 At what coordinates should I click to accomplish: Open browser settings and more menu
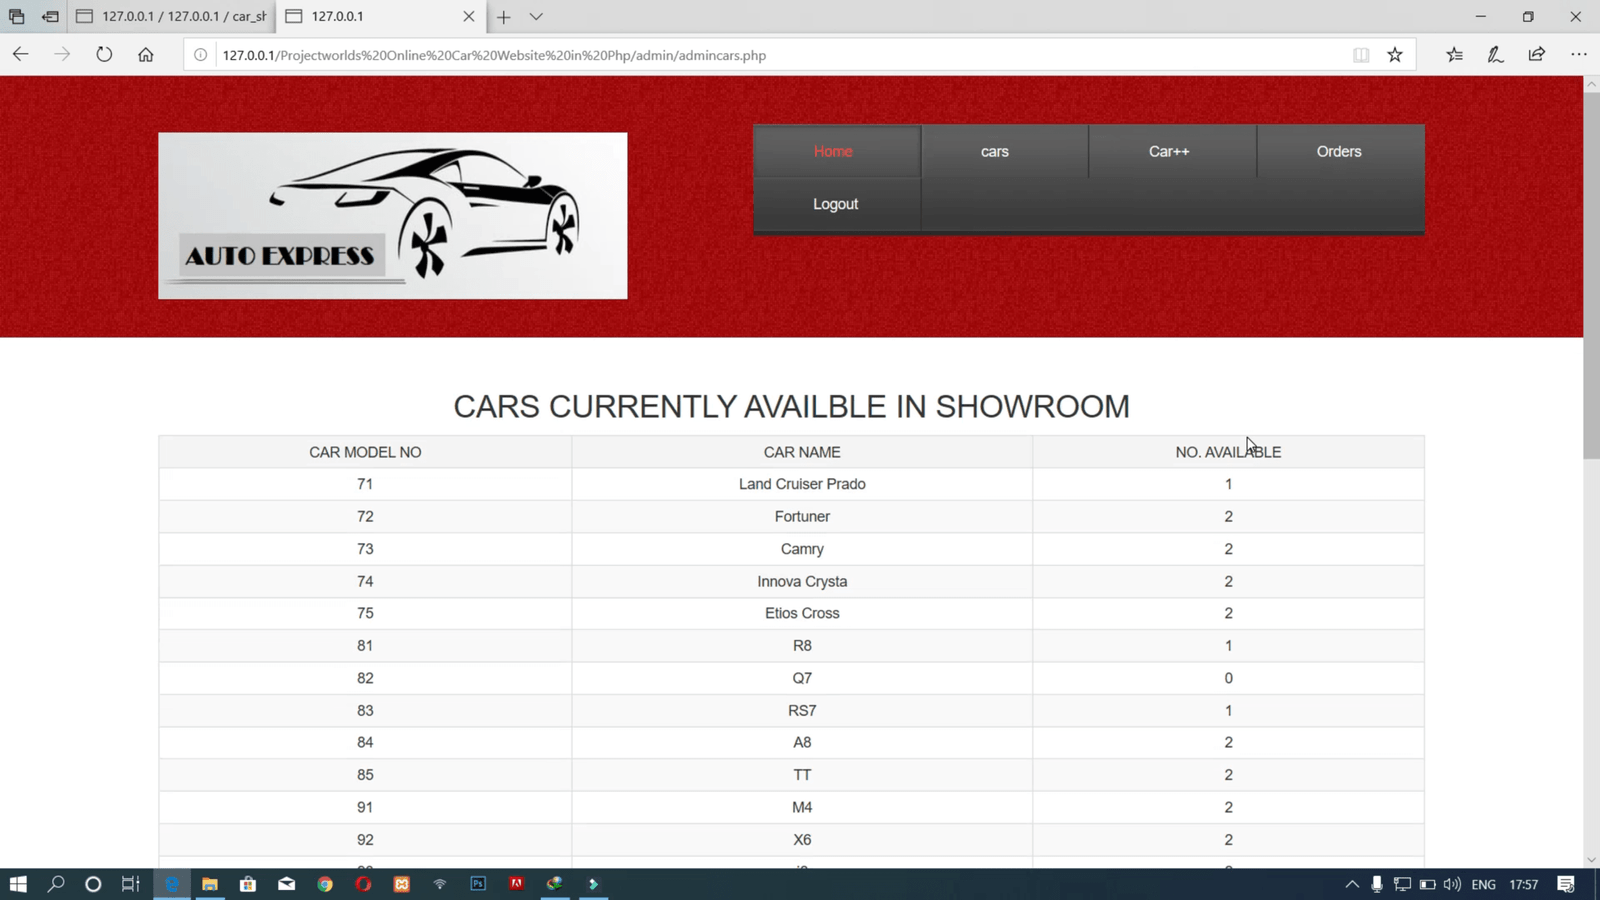1578,55
